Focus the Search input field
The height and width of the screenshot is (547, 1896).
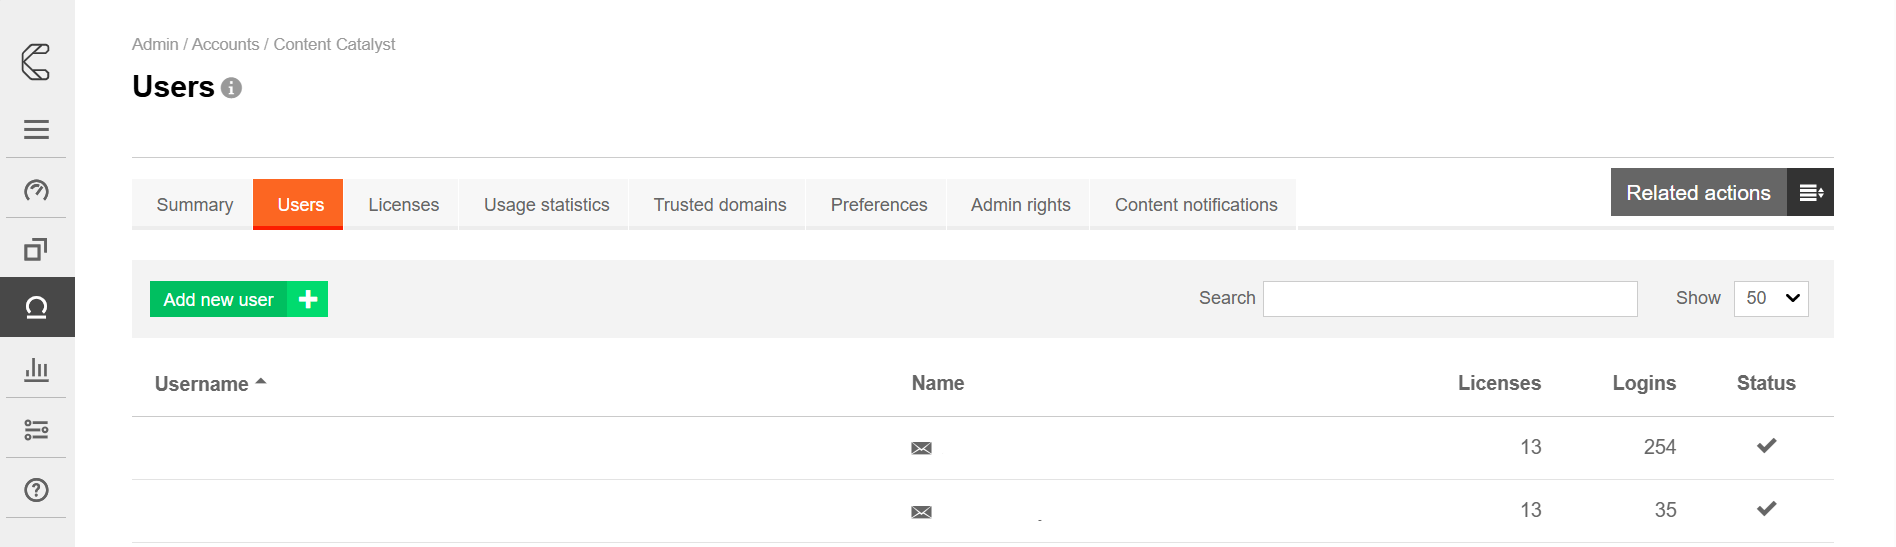pos(1449,299)
